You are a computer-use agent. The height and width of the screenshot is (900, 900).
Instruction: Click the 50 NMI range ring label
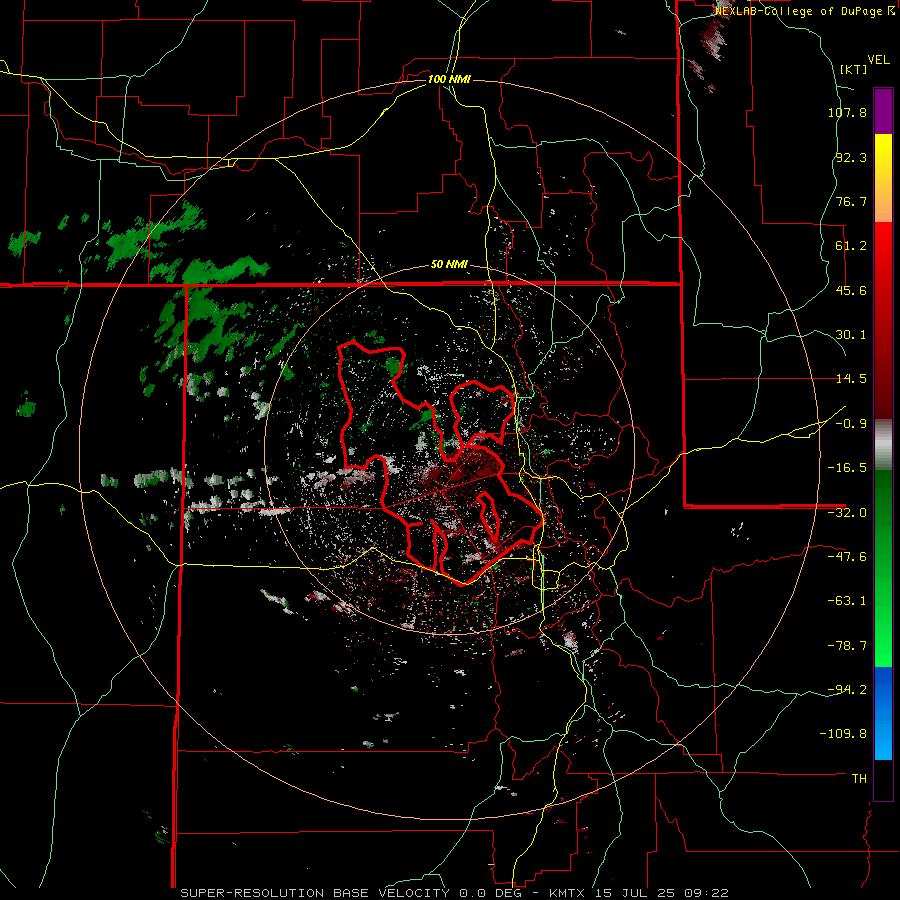[449, 265]
